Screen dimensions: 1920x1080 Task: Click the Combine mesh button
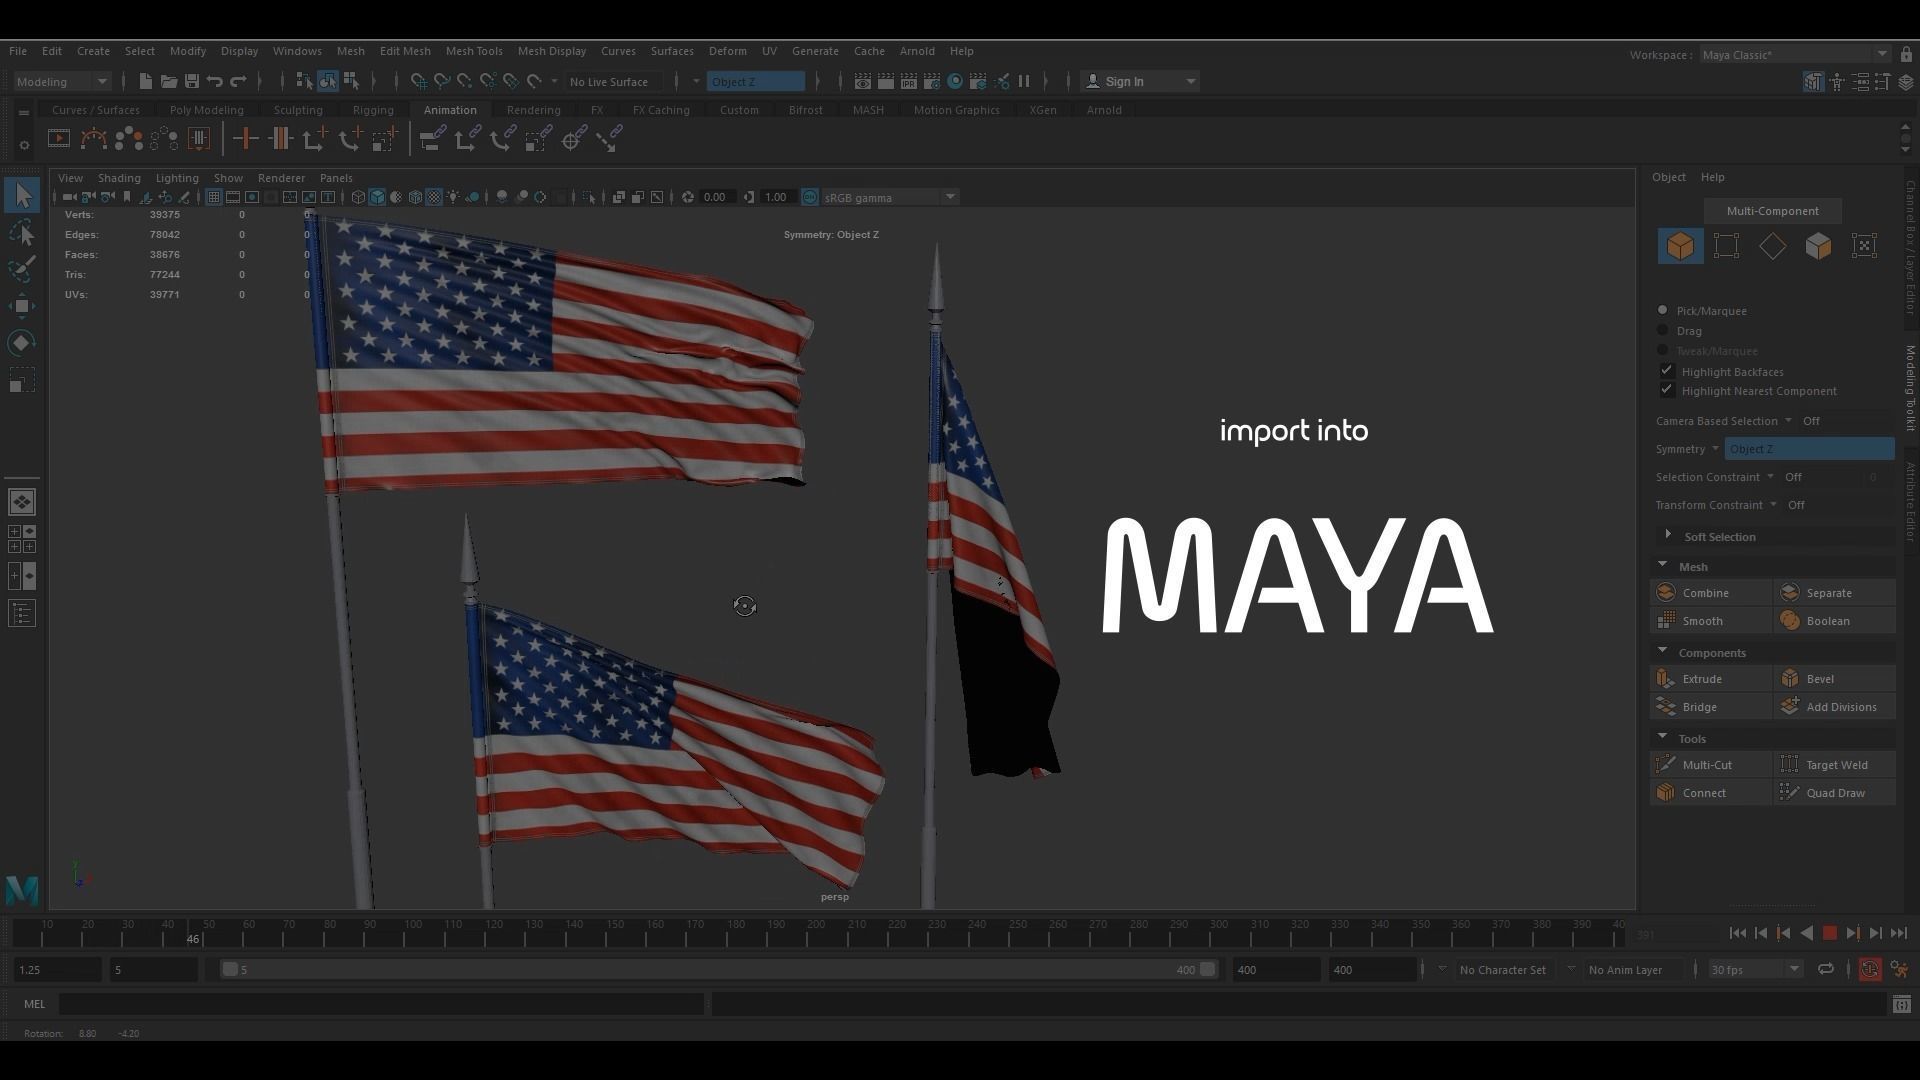point(1711,593)
